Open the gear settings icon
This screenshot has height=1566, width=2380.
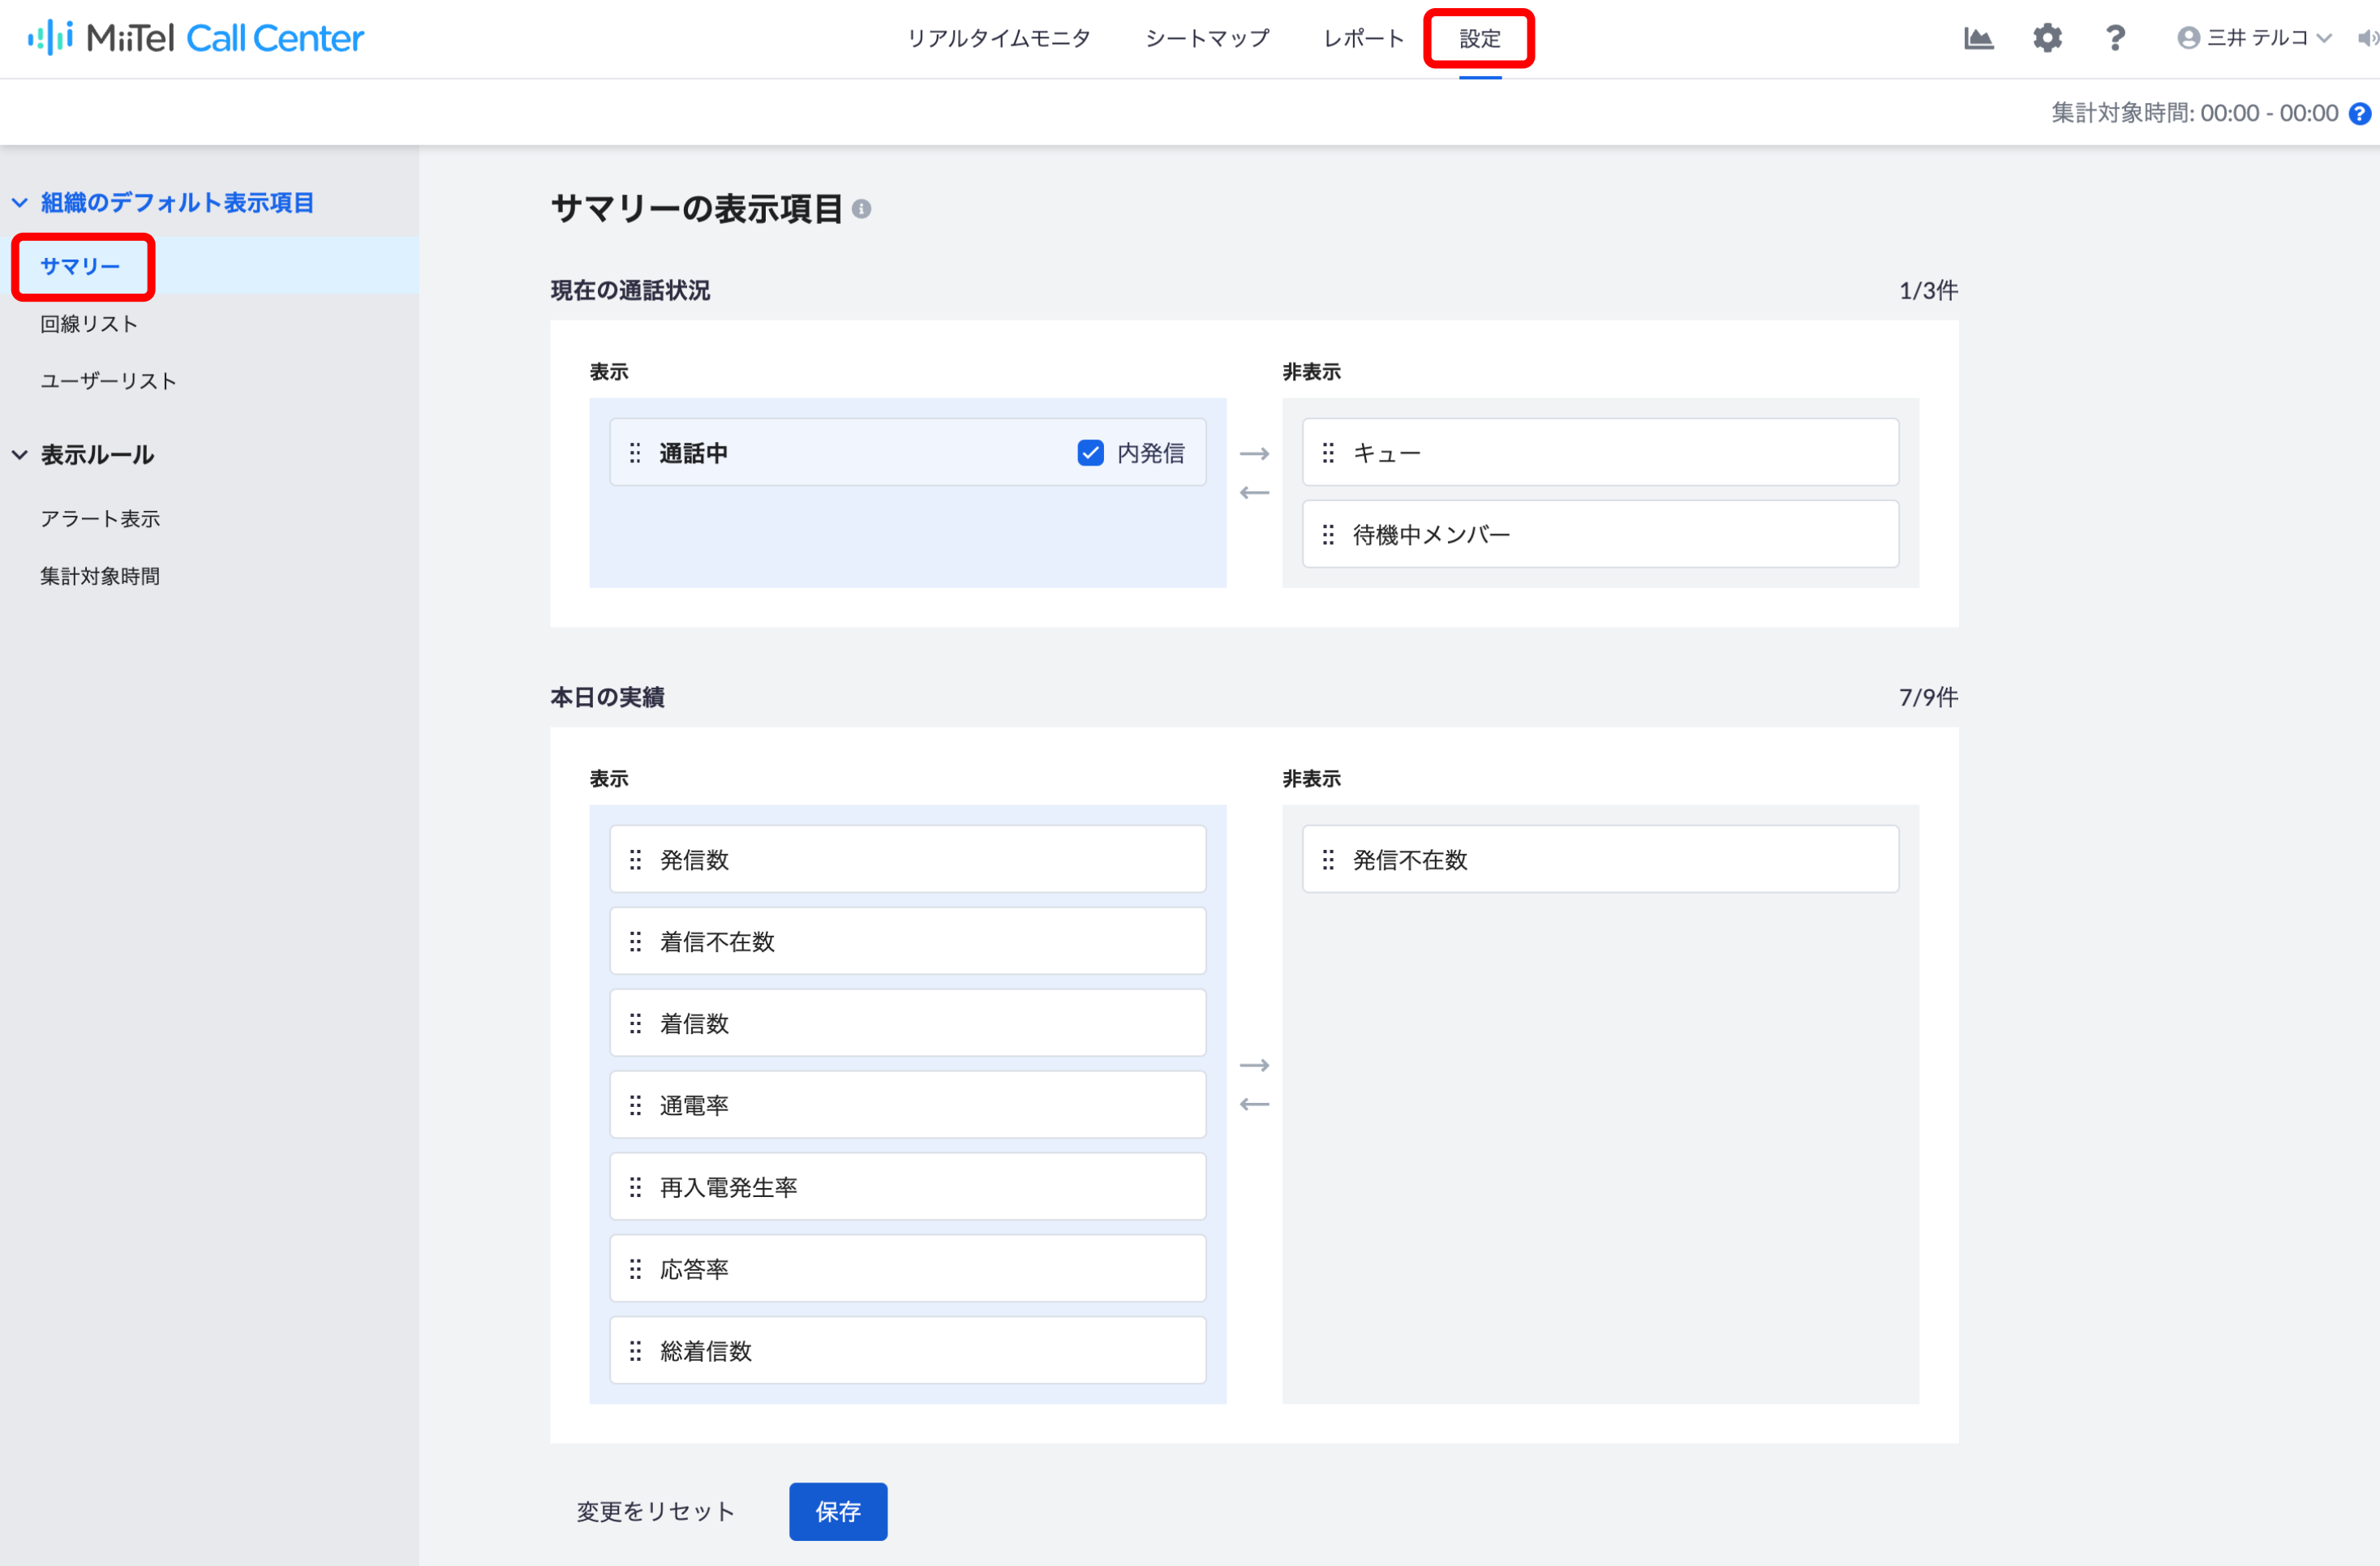[x=2047, y=38]
